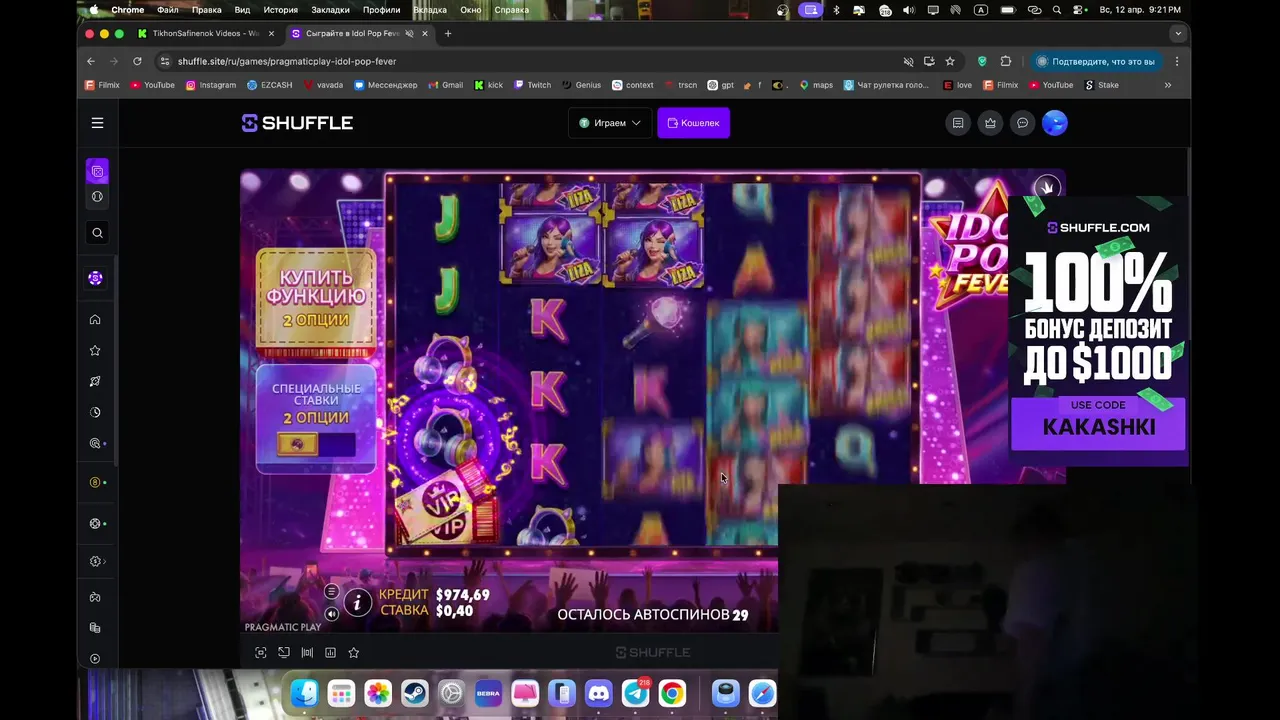Open the 'Правка' menu

[206, 10]
